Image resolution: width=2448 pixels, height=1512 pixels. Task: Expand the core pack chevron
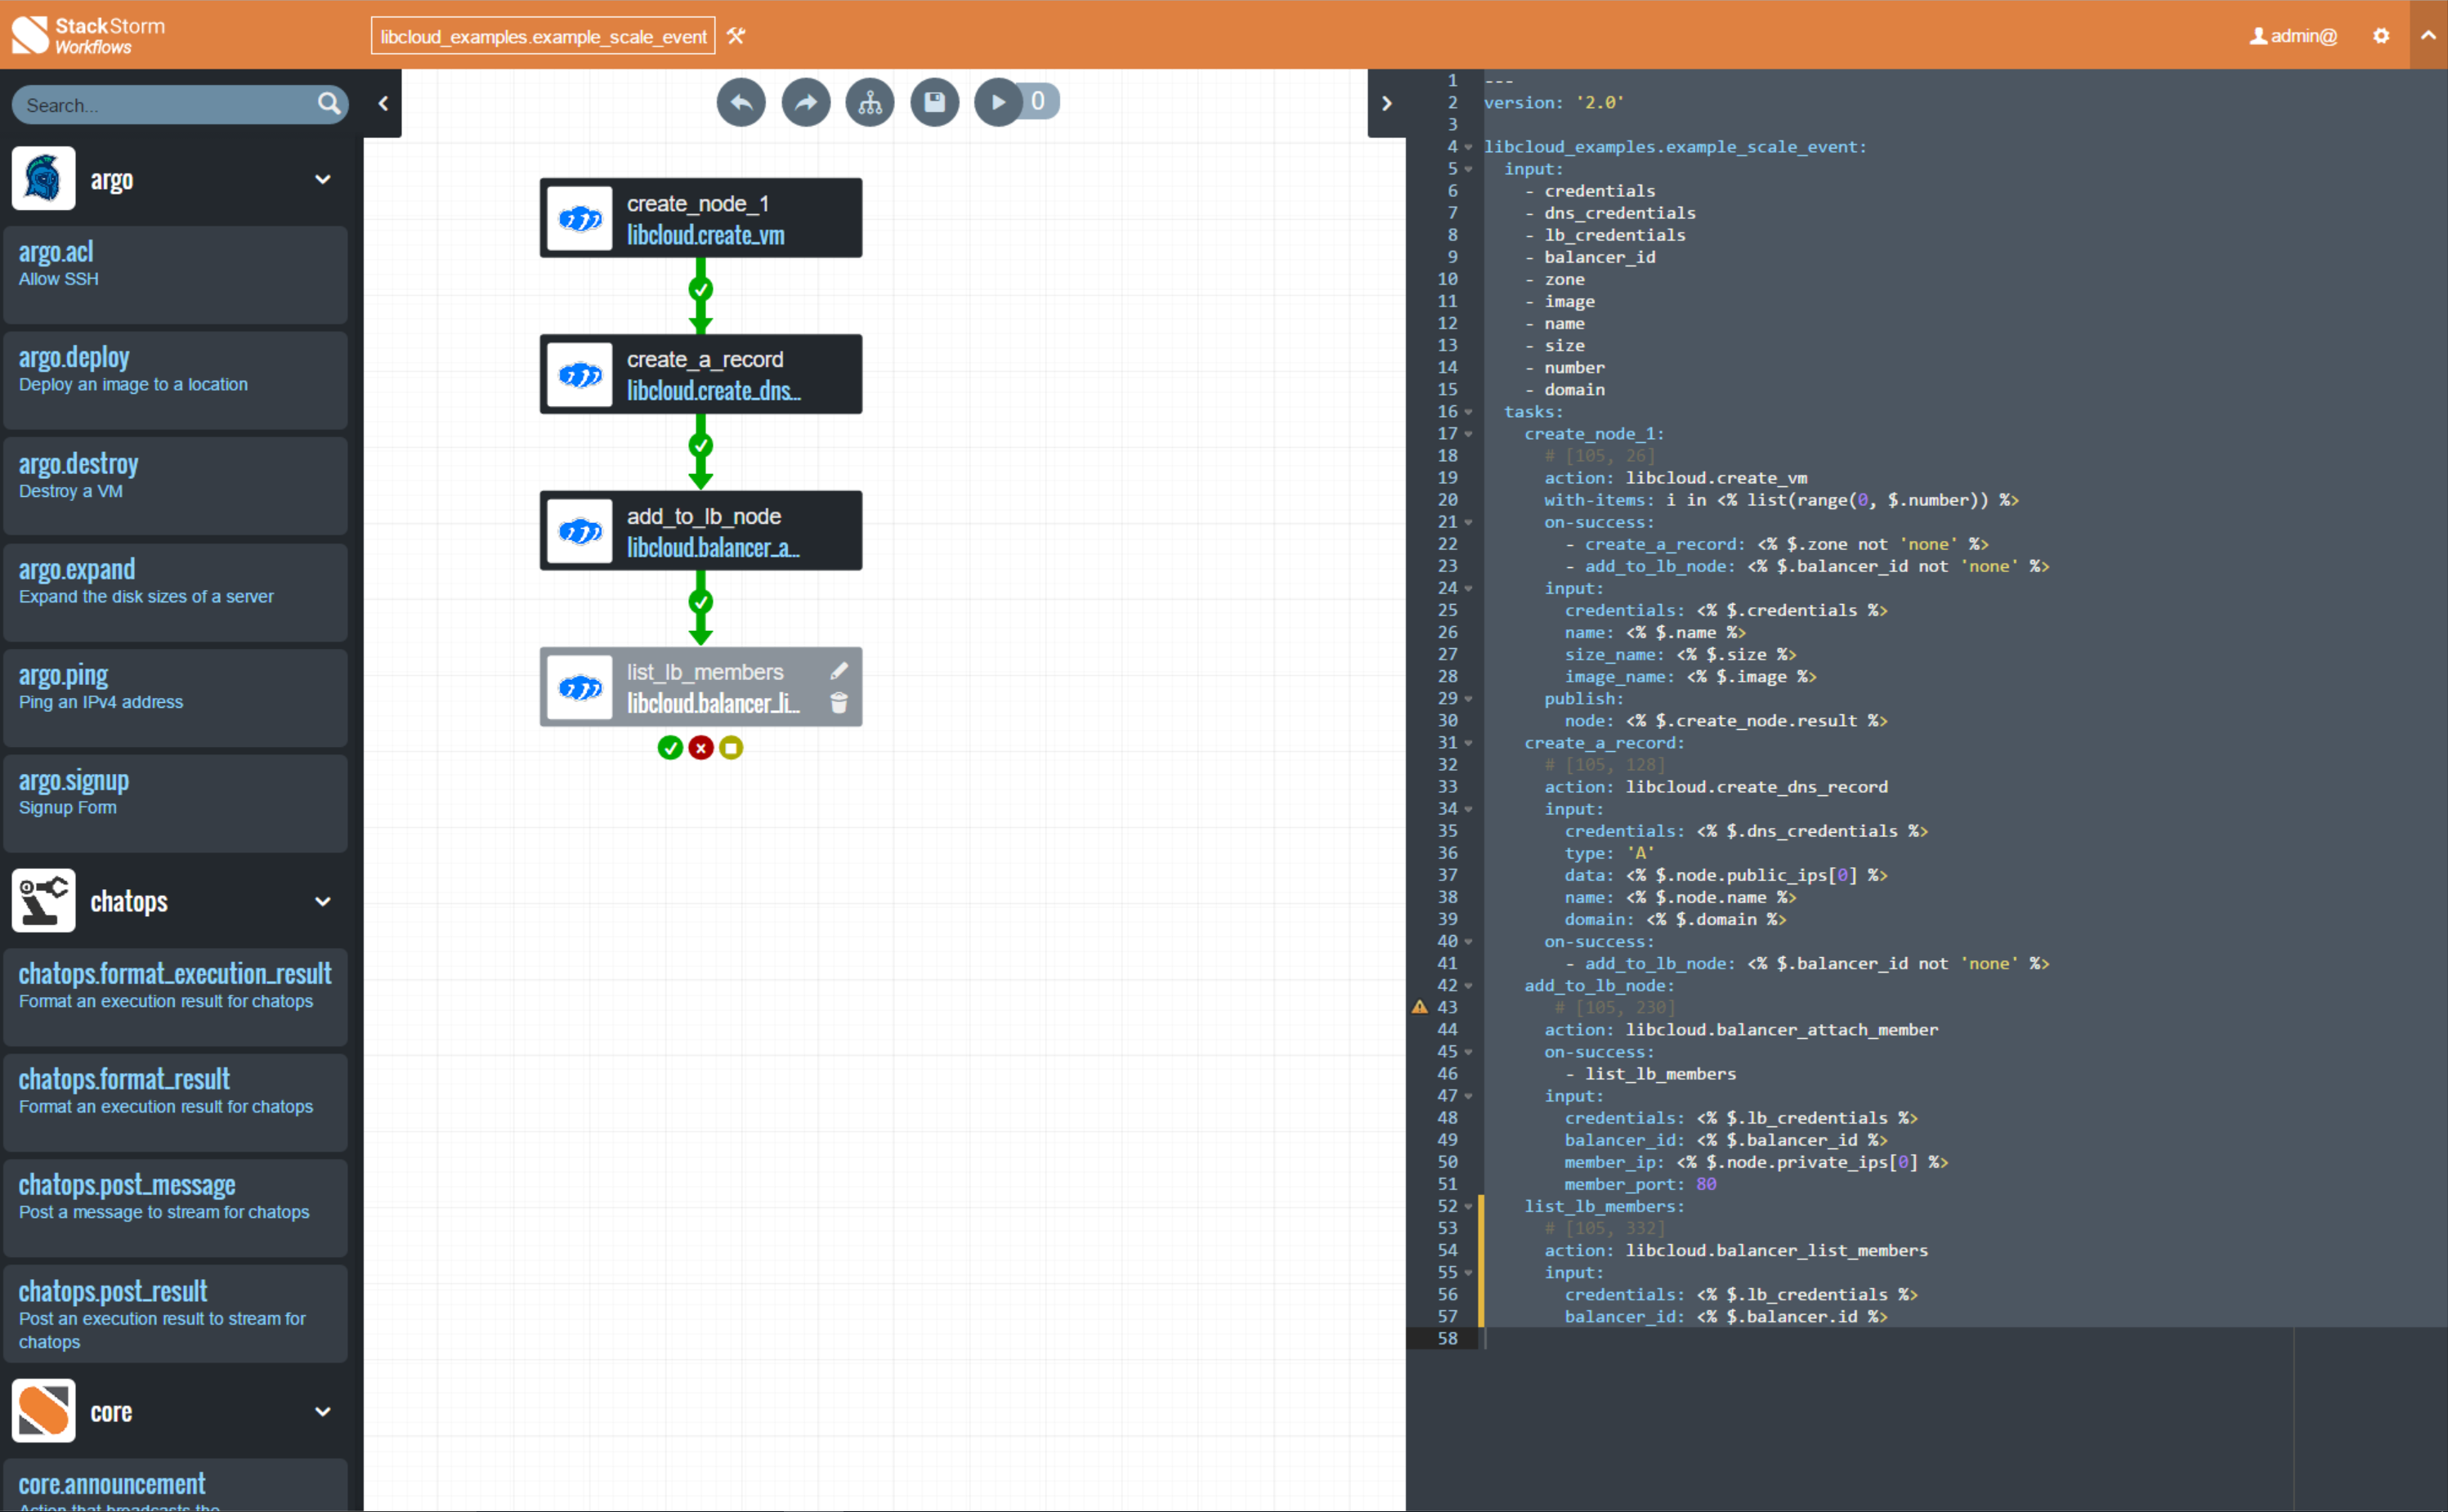[x=322, y=1411]
